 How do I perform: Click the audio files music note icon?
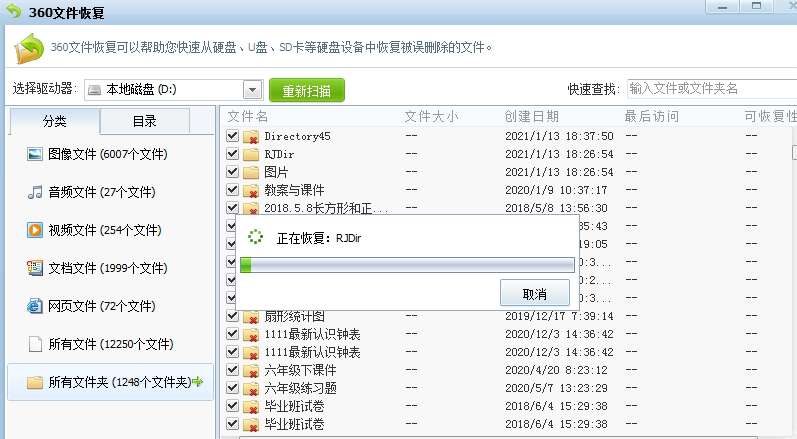click(35, 191)
